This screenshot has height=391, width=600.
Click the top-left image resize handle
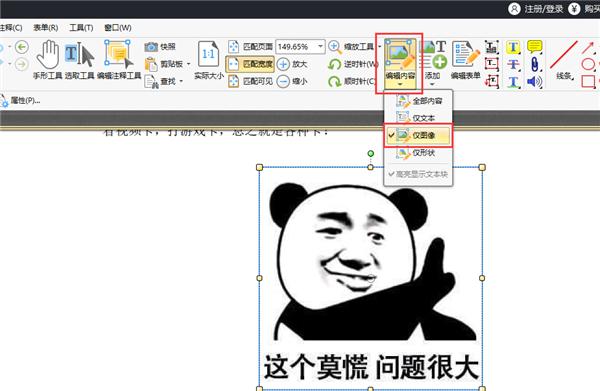(259, 167)
